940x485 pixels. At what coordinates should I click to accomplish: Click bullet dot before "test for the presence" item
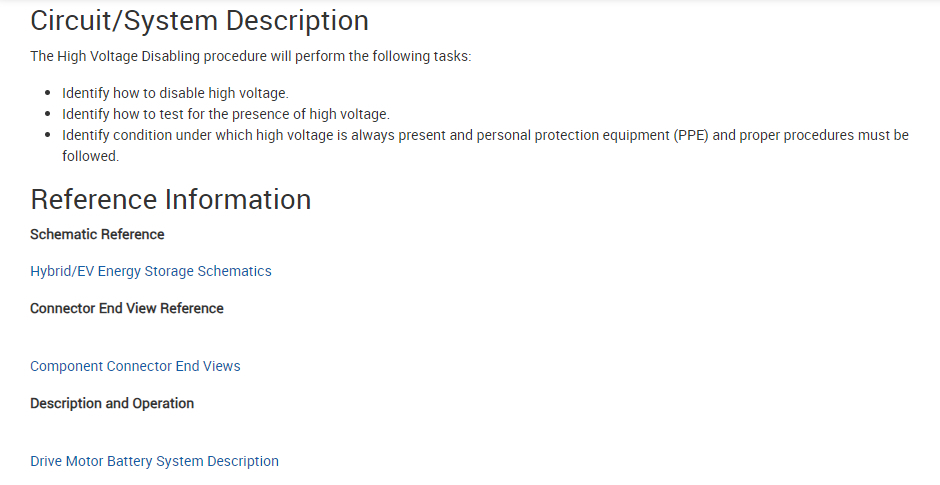click(x=47, y=114)
